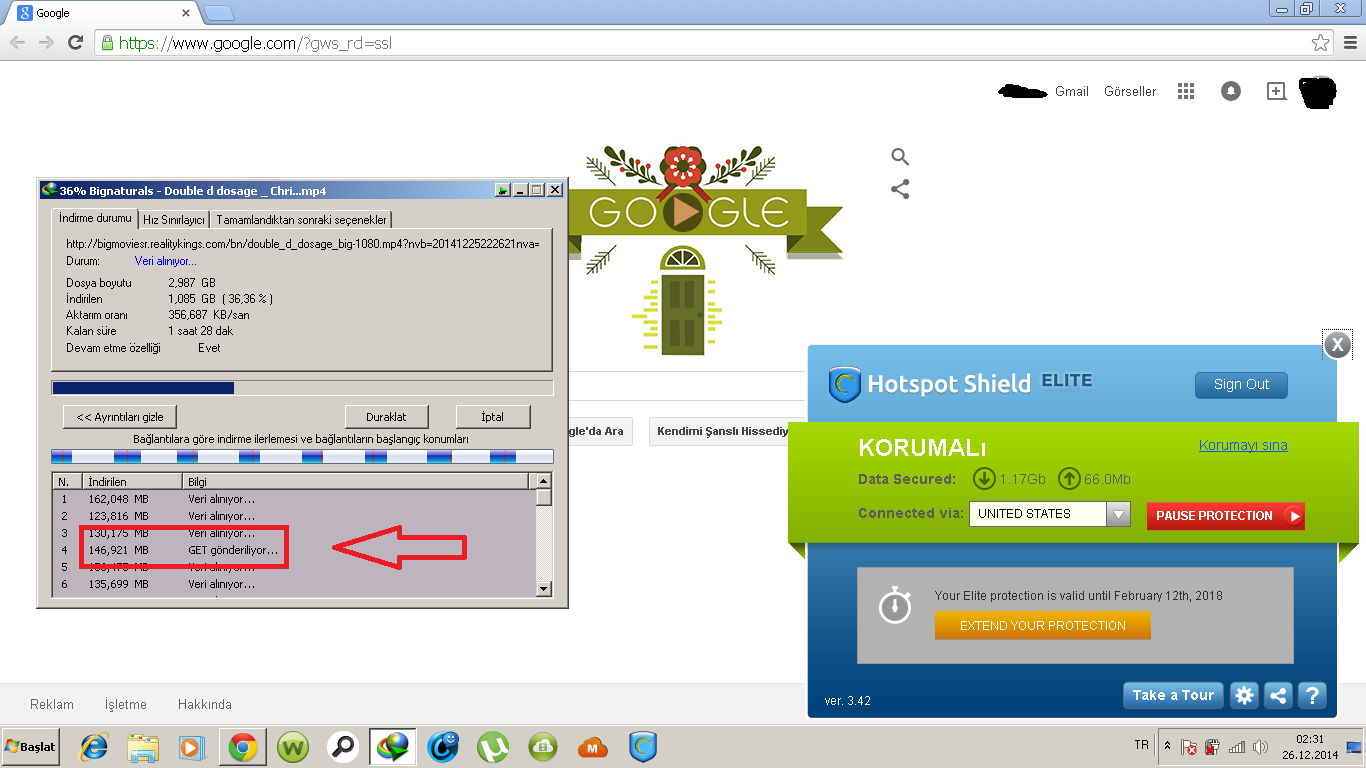Viewport: 1366px width, 768px height.
Task: Open the İşletme footer link
Action: tap(126, 704)
